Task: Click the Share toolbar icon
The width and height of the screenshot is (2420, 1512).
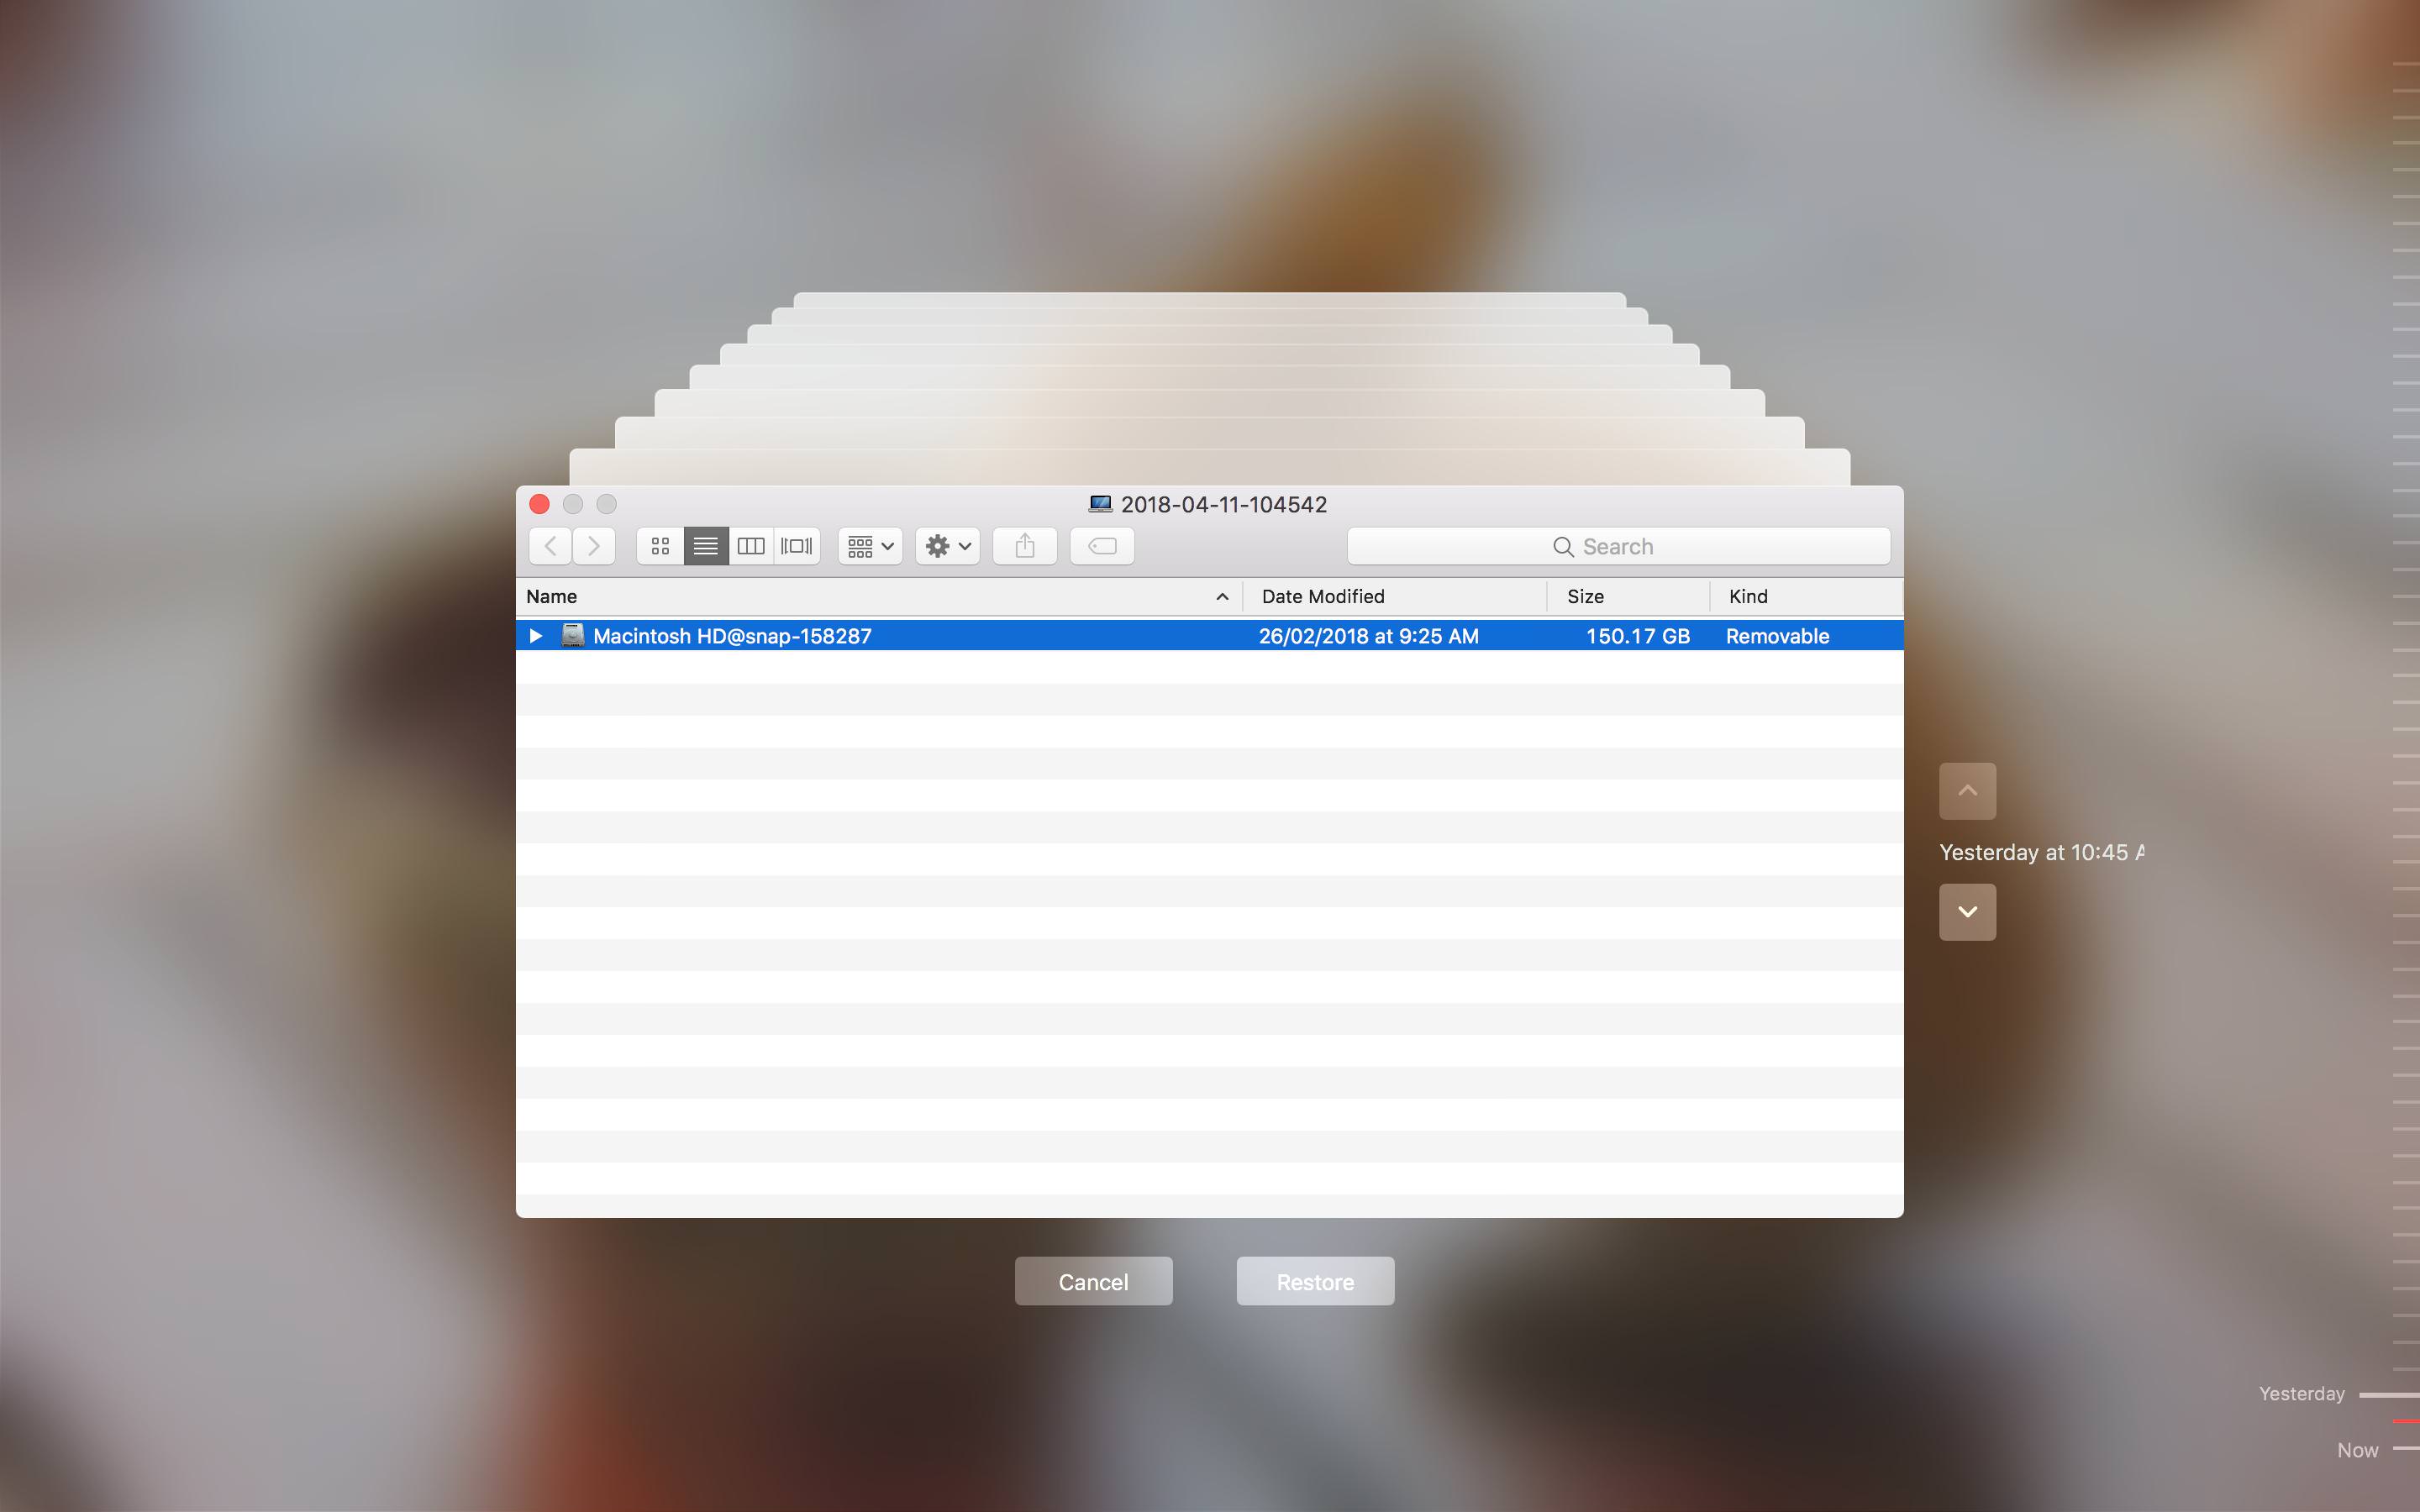Action: [1024, 546]
